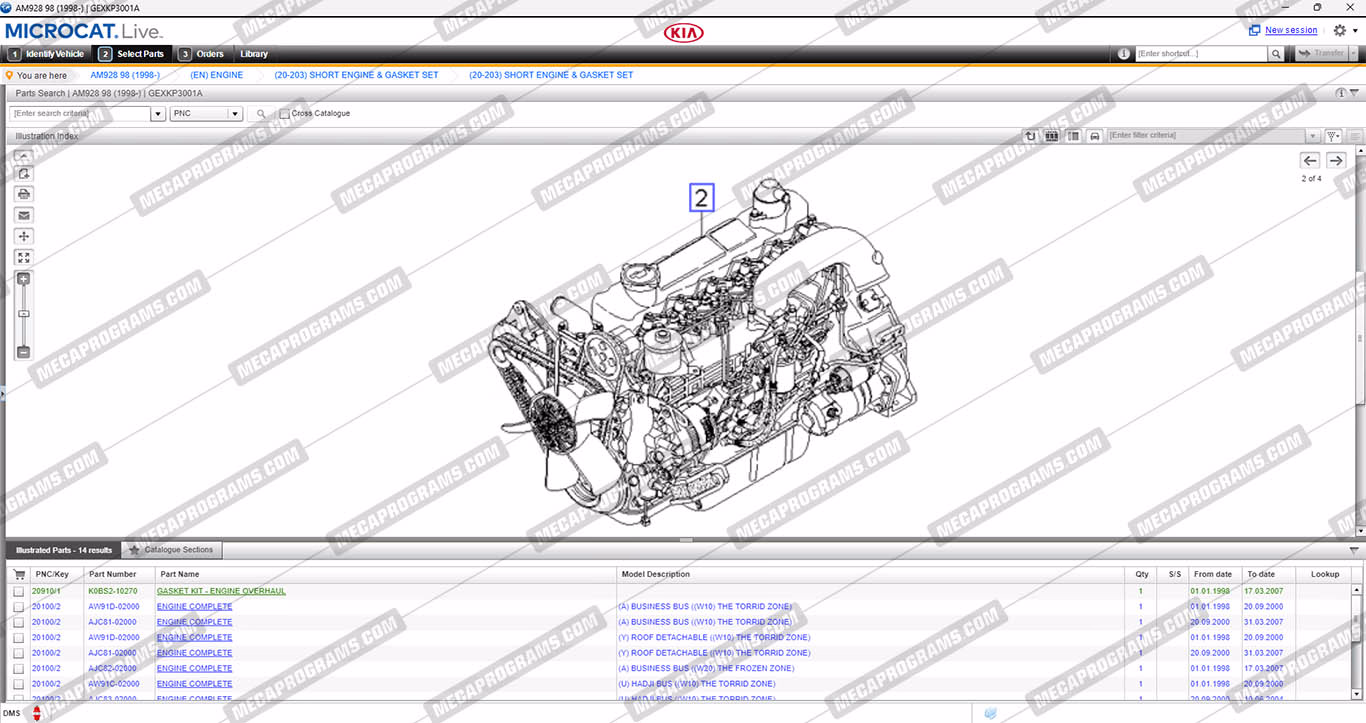Open the filter funnel options
This screenshot has width=1366, height=723.
(1334, 136)
